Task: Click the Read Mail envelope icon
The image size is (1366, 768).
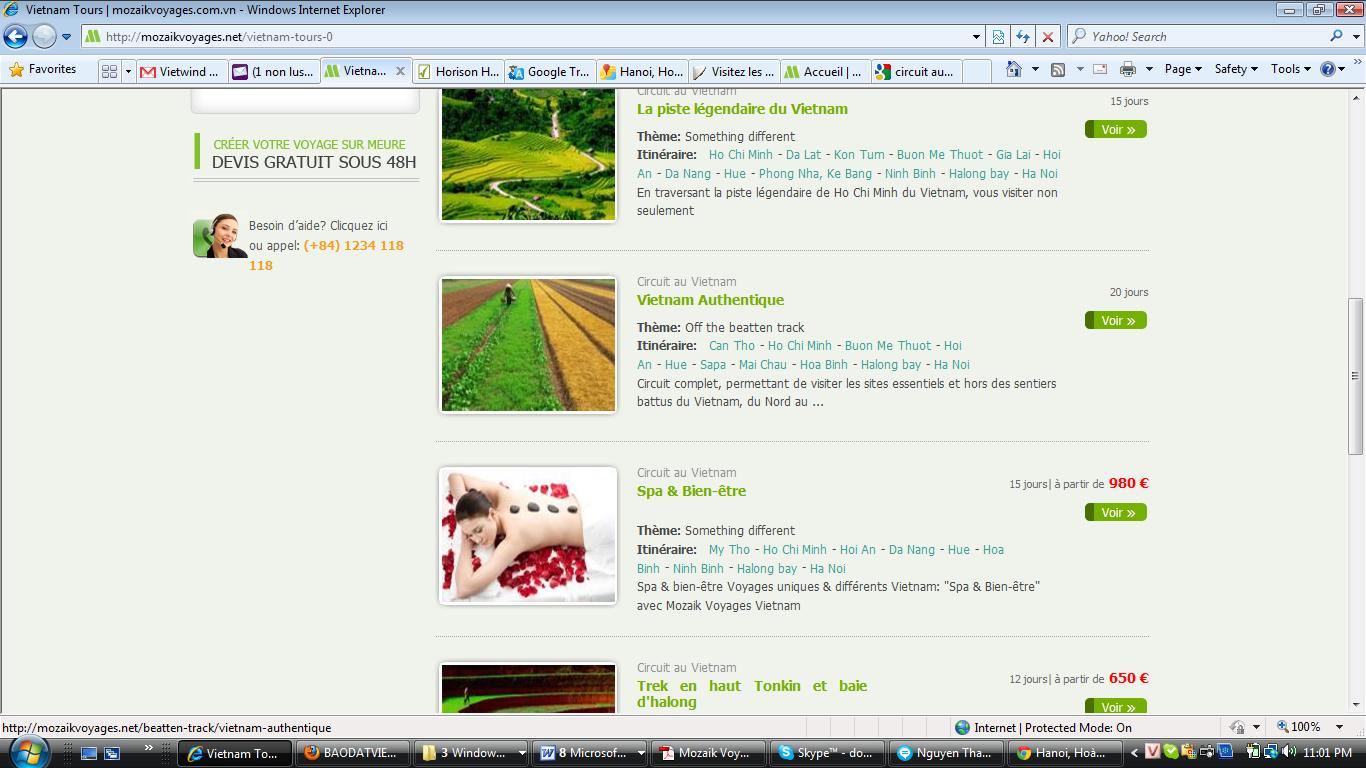Action: point(1100,69)
